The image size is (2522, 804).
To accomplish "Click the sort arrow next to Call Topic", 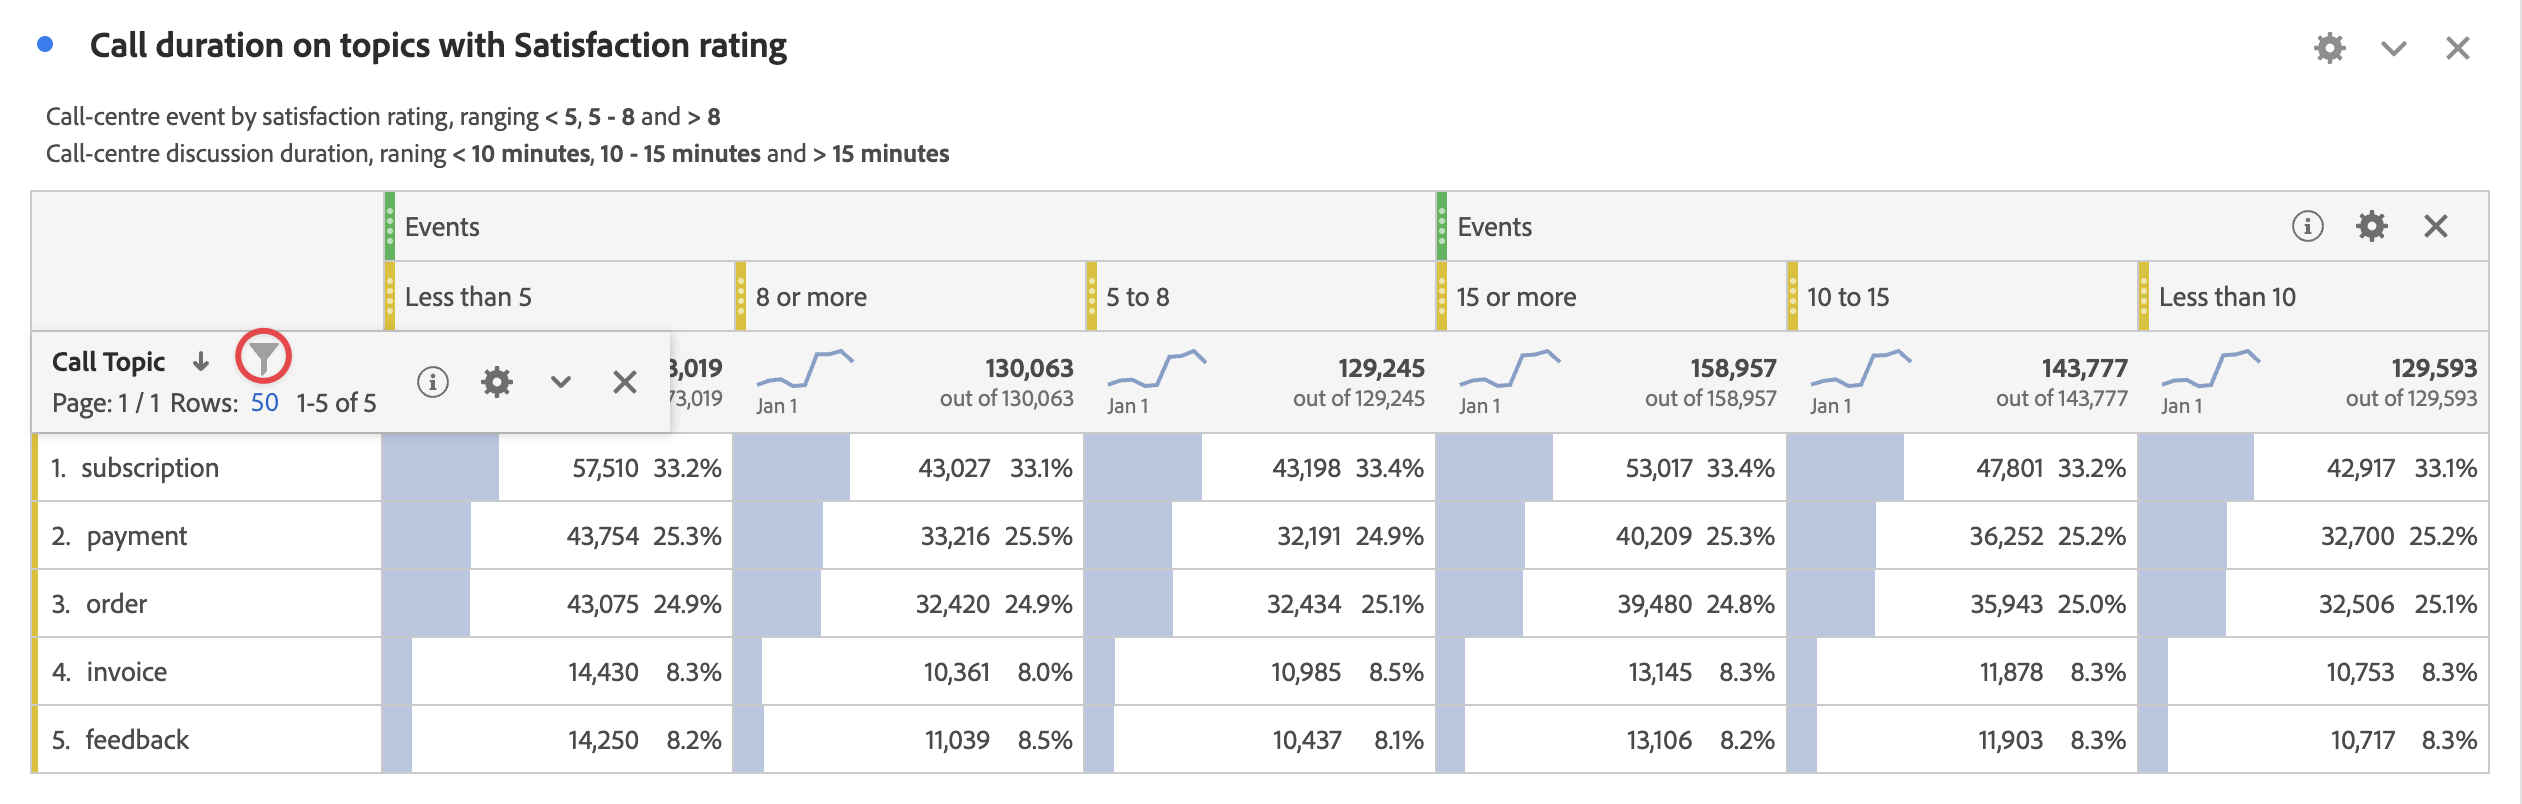I will coord(201,362).
